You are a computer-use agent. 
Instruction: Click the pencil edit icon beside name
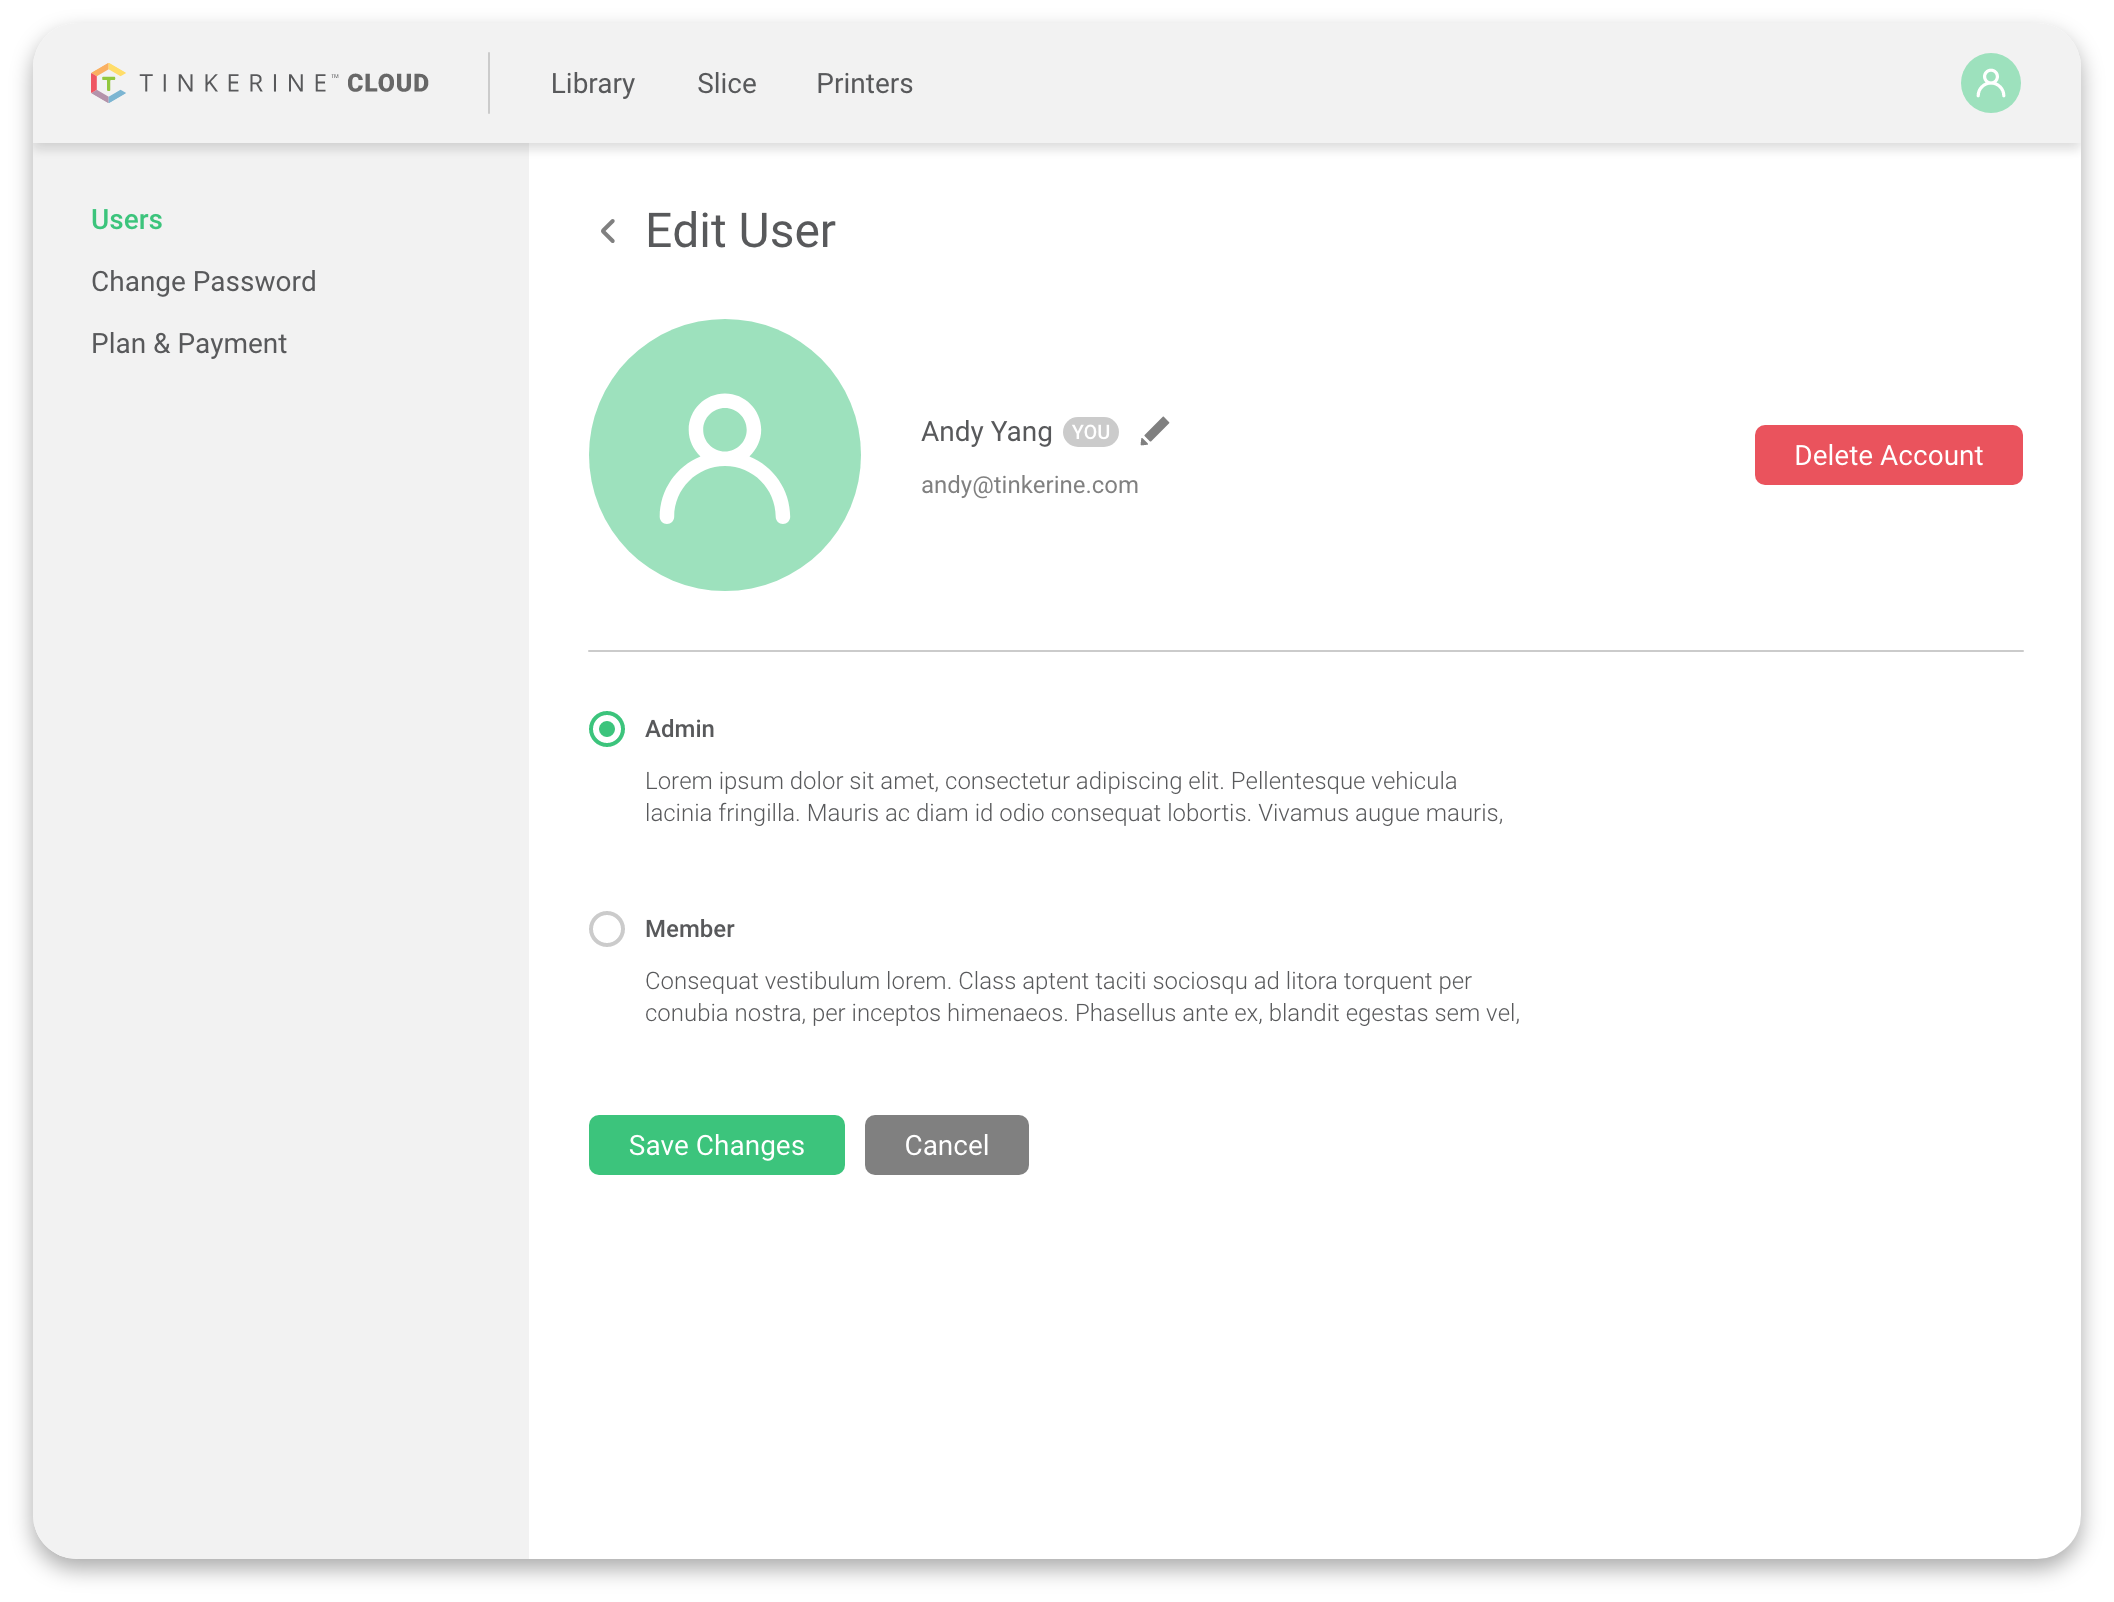[1154, 431]
